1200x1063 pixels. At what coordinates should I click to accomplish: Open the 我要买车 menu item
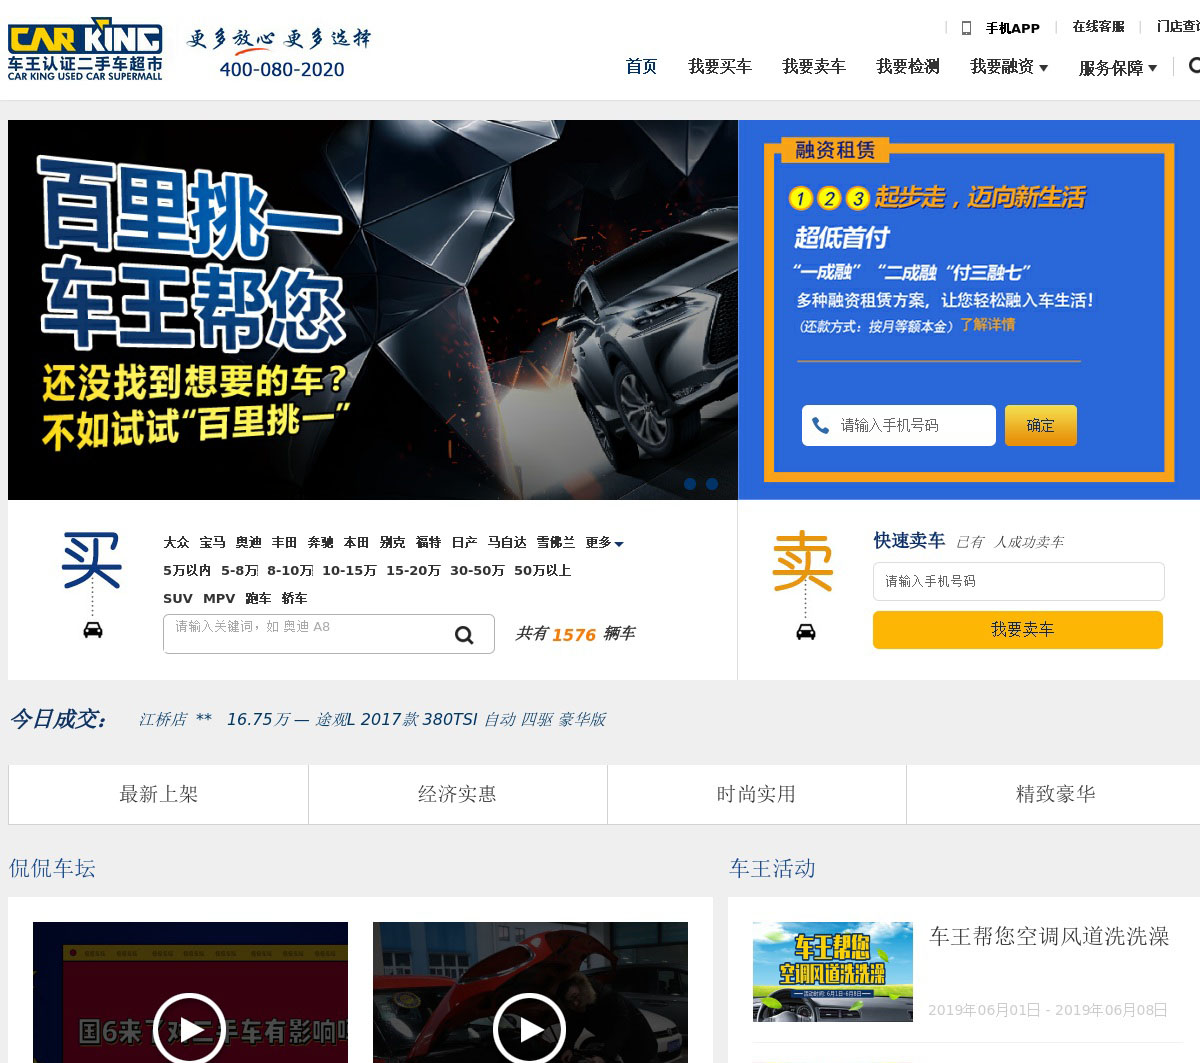[x=720, y=67]
